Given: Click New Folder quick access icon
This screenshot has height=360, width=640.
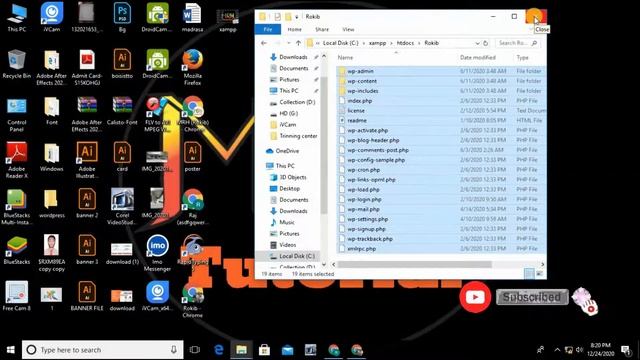Looking at the screenshot, I should point(288,17).
